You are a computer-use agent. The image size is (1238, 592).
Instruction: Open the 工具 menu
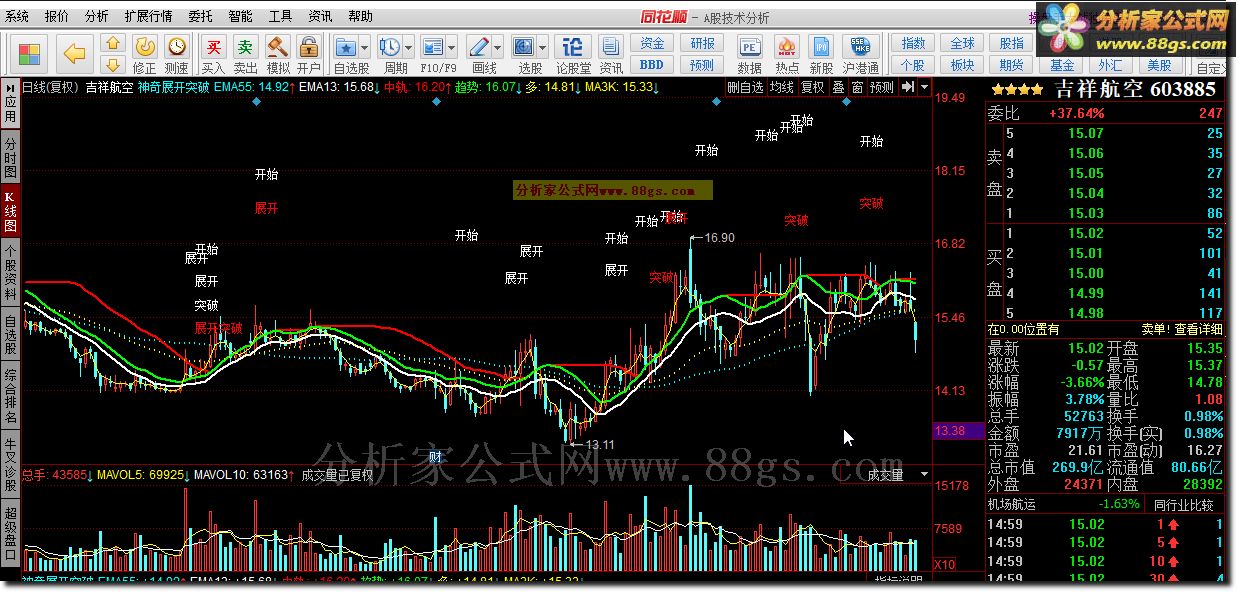coord(281,17)
